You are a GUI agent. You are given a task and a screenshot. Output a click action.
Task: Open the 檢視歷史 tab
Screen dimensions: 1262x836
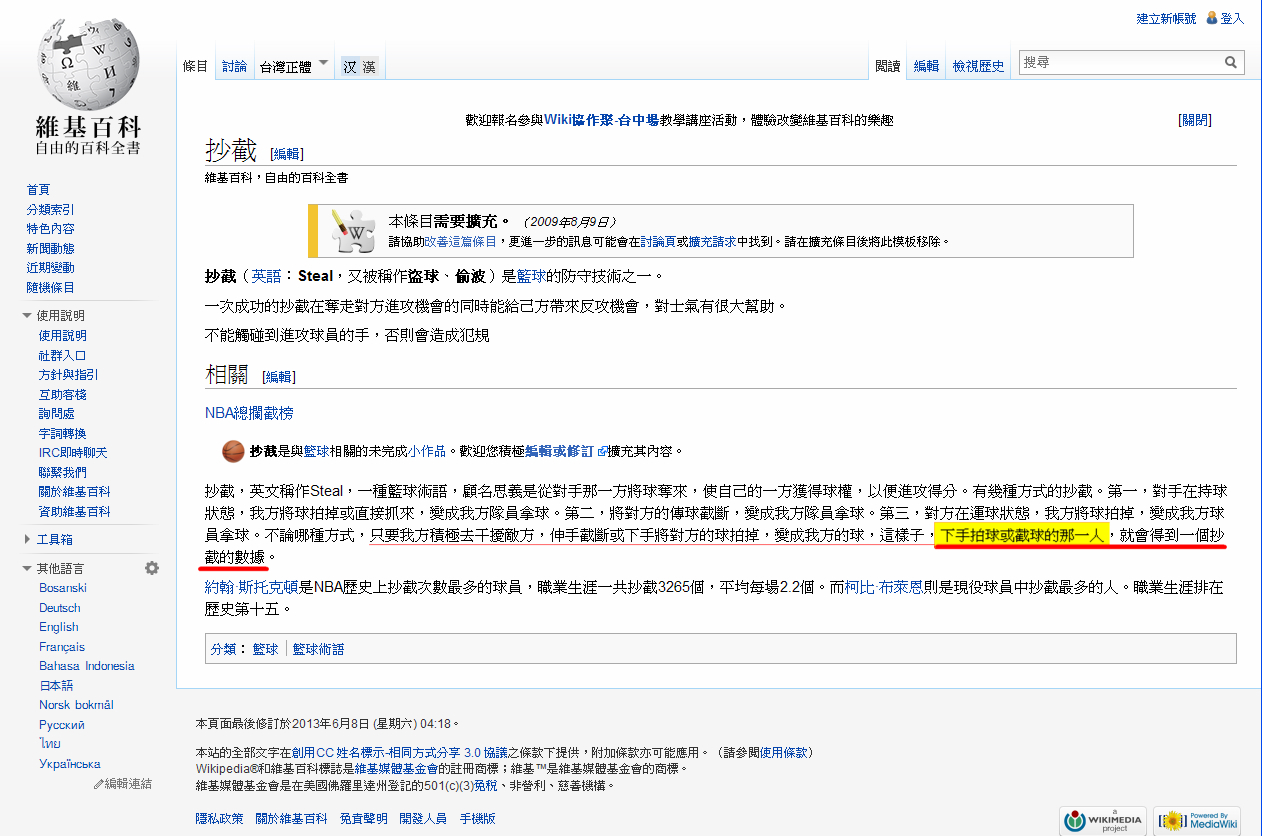pyautogui.click(x=977, y=66)
